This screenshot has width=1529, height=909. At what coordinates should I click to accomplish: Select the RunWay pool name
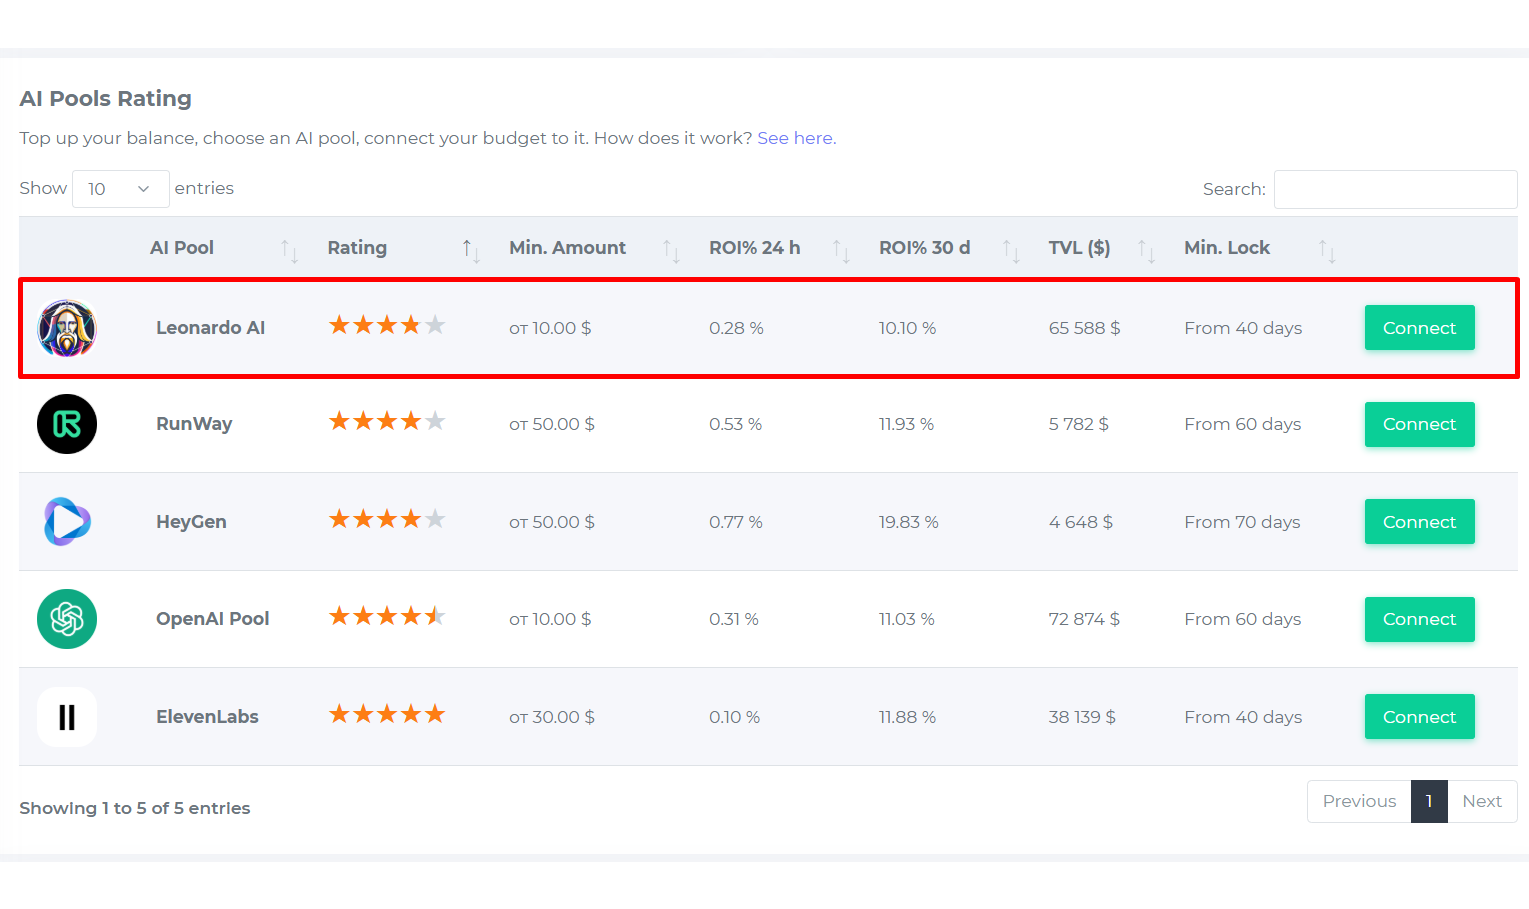[194, 424]
